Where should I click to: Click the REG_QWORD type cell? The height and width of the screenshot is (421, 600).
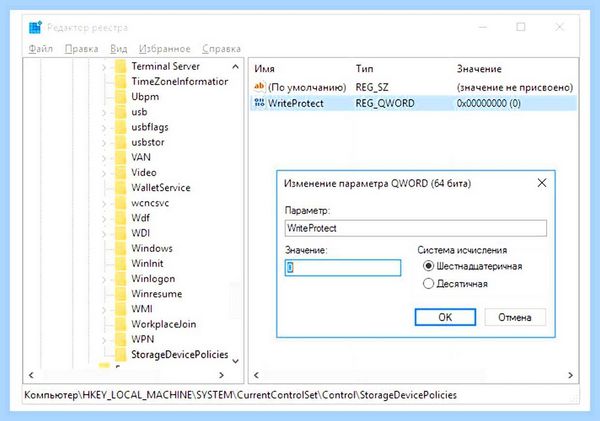pos(385,103)
